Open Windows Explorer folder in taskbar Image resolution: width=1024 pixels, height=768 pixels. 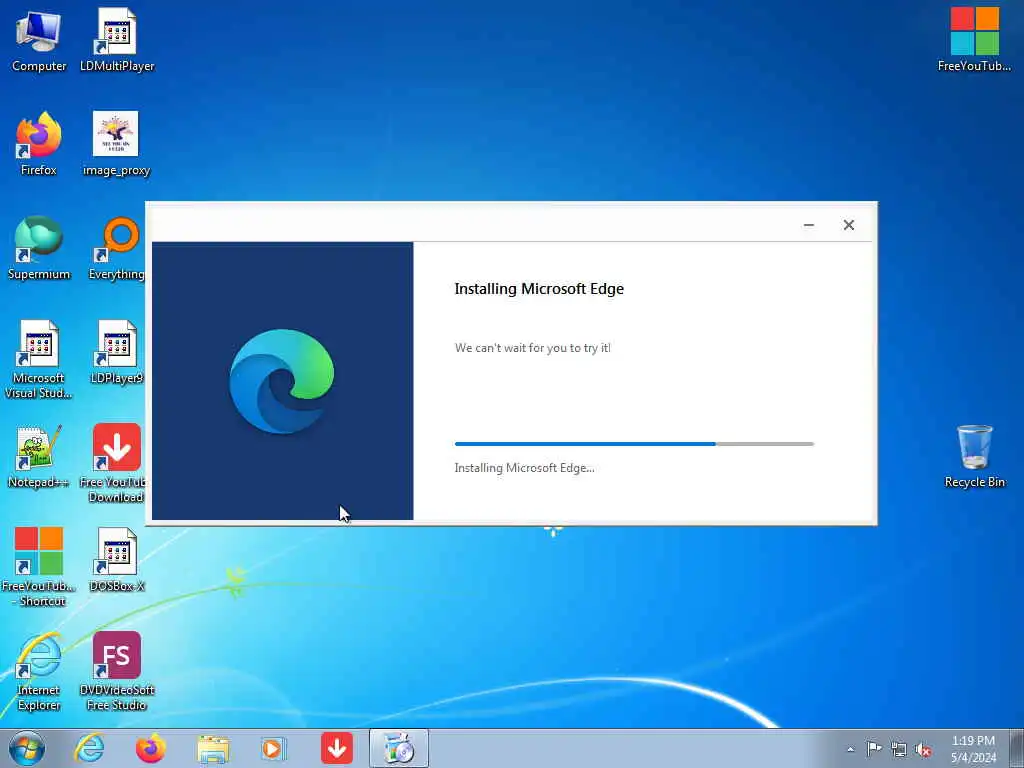[213, 748]
